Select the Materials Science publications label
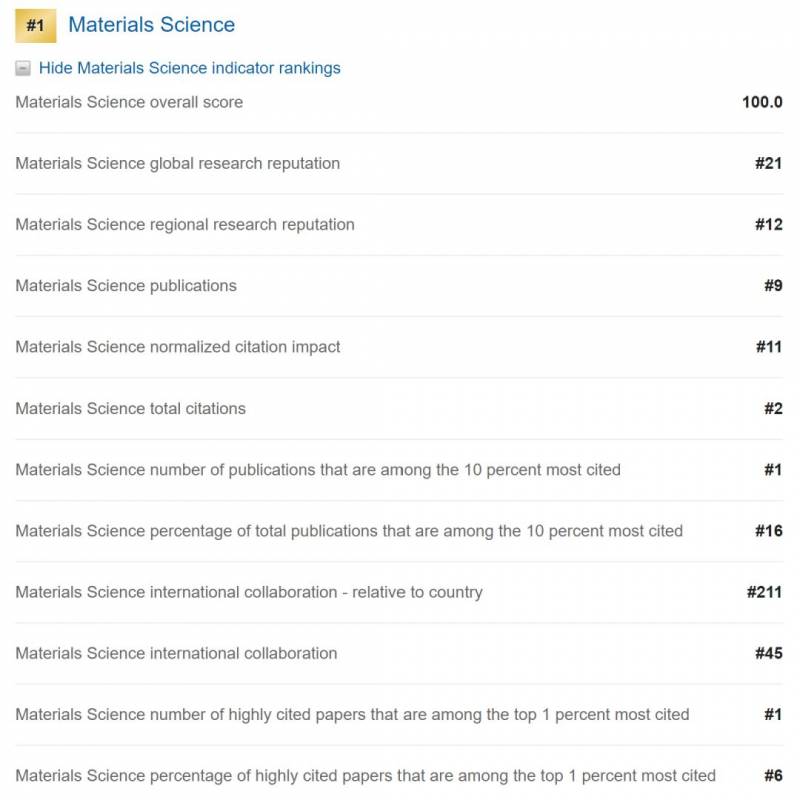The height and width of the screenshot is (800, 800). click(126, 286)
